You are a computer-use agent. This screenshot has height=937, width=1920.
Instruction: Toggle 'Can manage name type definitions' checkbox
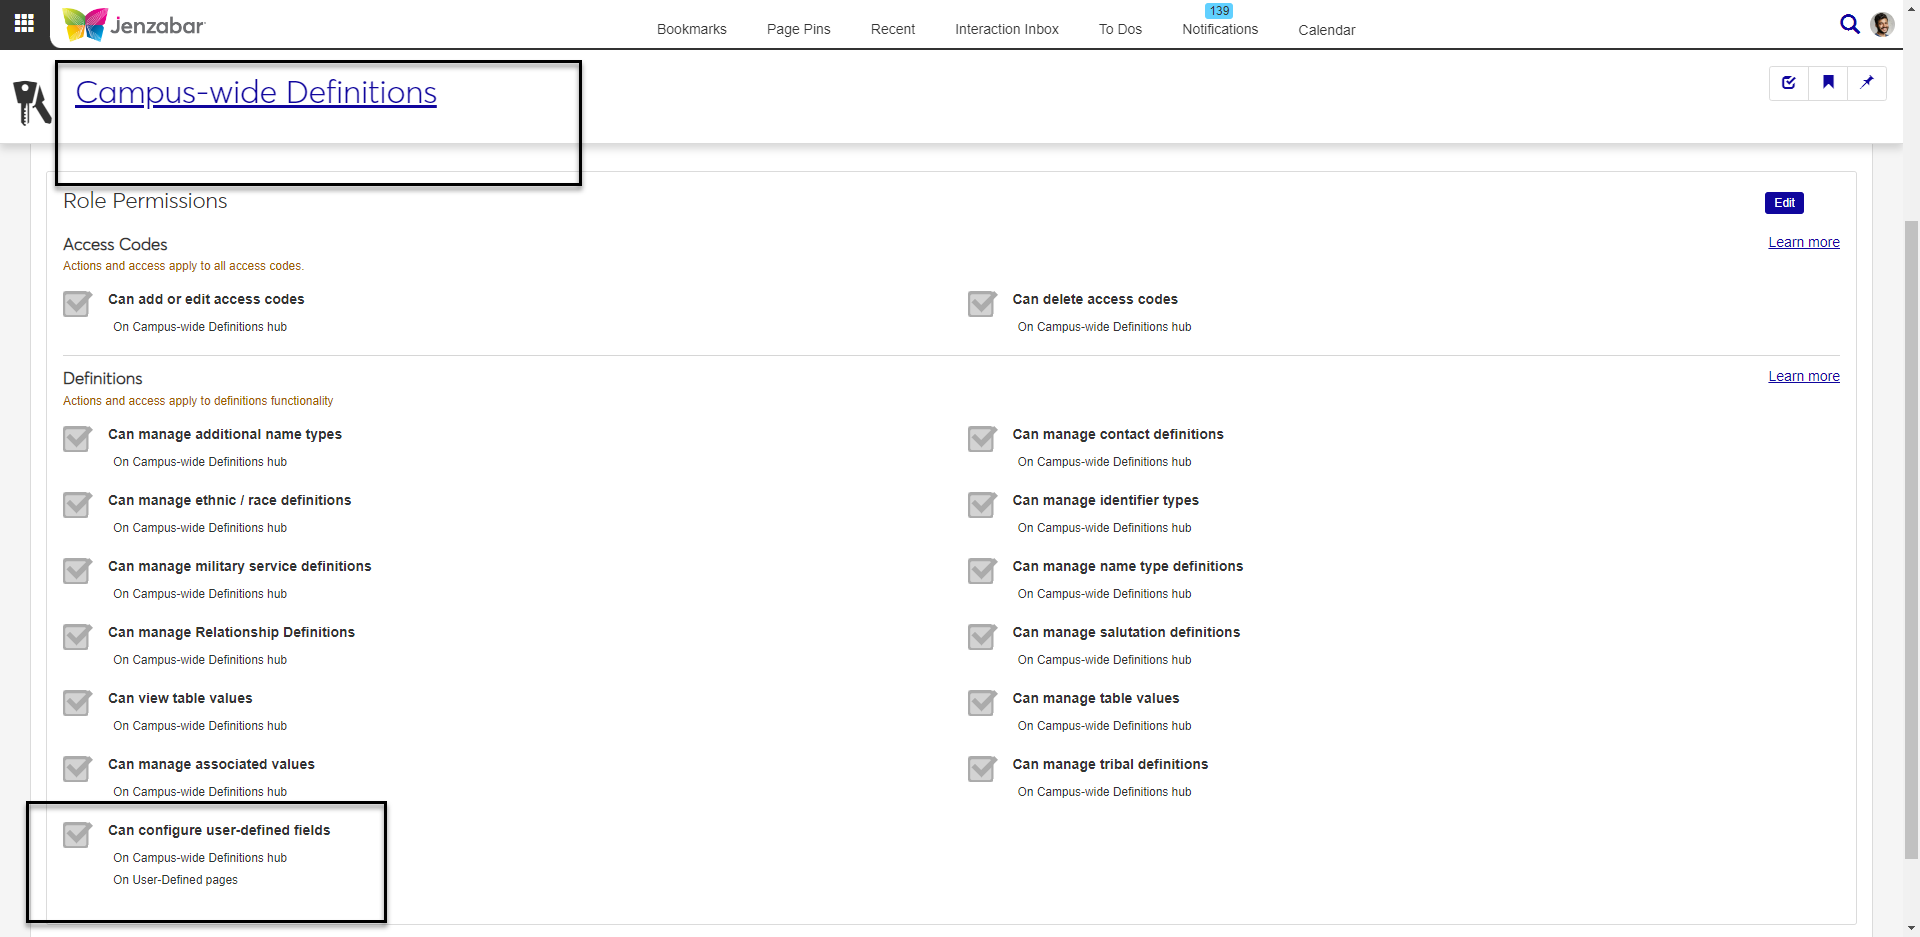(x=982, y=571)
